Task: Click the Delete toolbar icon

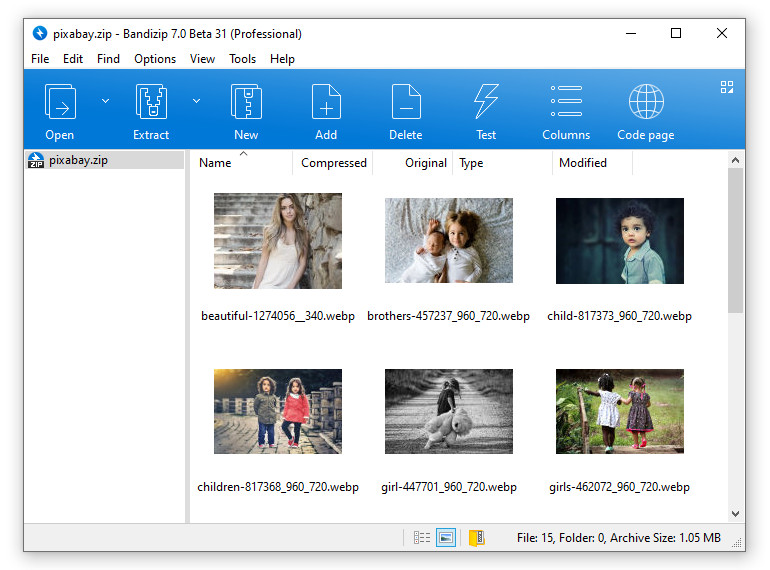Action: click(x=405, y=102)
